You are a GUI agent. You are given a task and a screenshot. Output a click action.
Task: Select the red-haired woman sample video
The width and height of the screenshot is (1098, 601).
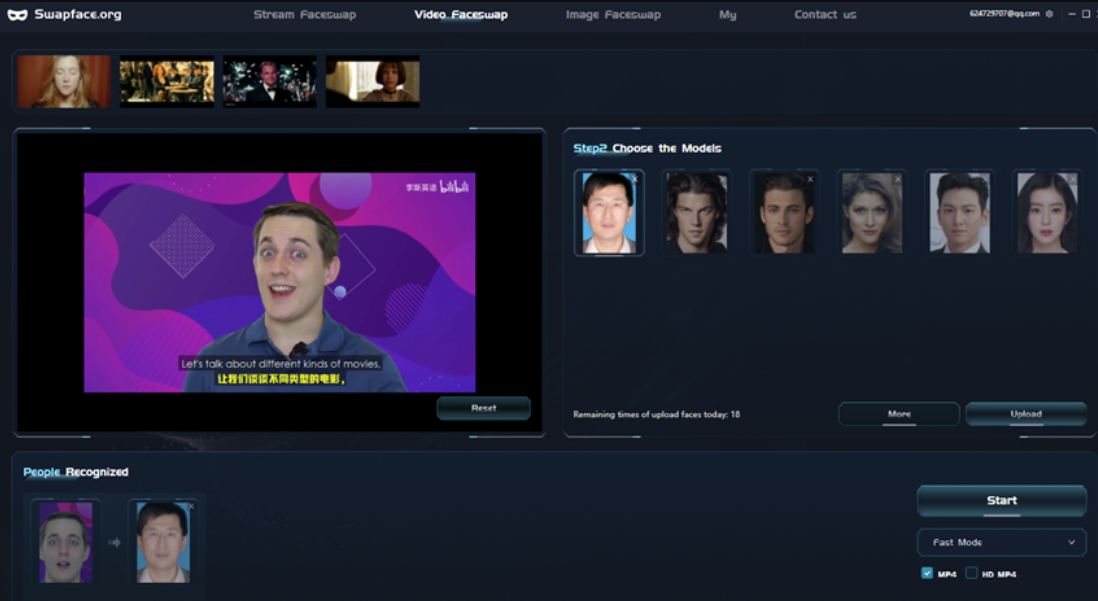point(64,81)
